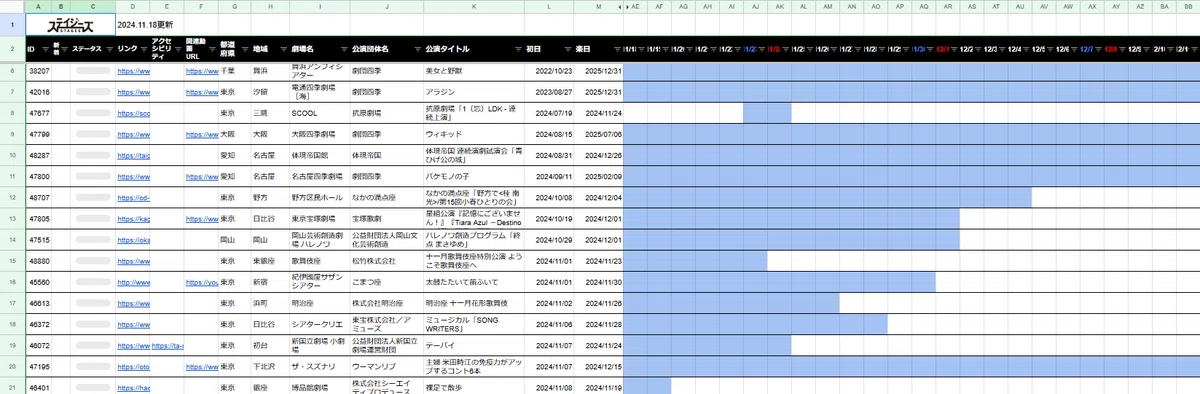The image size is (1200, 394).
Task: Open the filter on the ステータス column
Action: tap(108, 49)
